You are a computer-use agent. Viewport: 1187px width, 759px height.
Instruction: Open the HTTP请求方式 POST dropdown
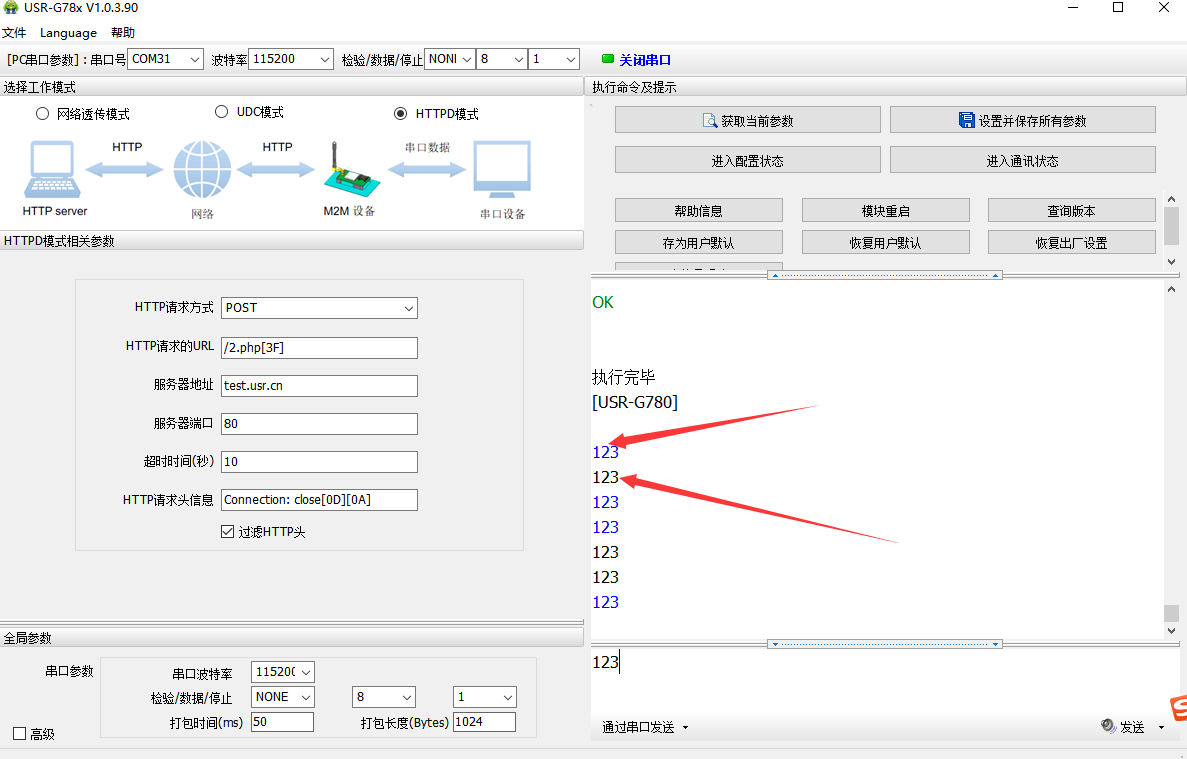[x=319, y=308]
